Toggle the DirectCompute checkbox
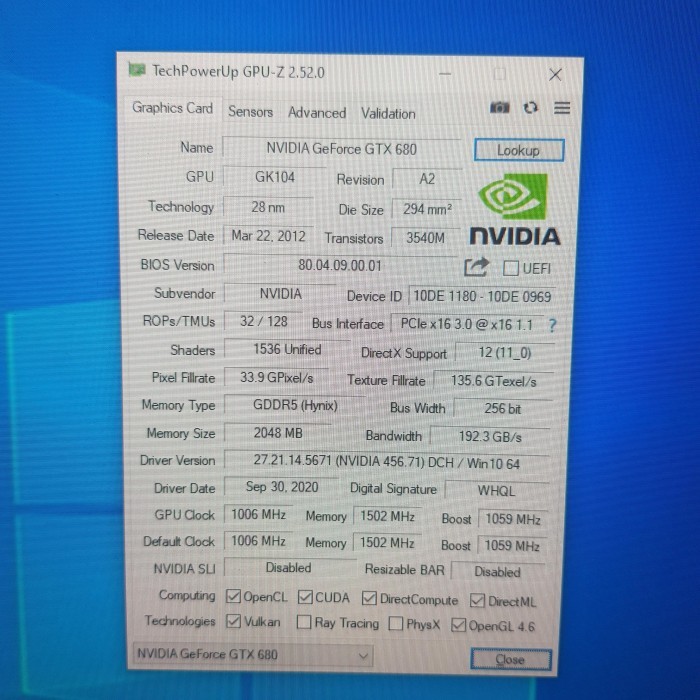This screenshot has height=700, width=700. 369,598
